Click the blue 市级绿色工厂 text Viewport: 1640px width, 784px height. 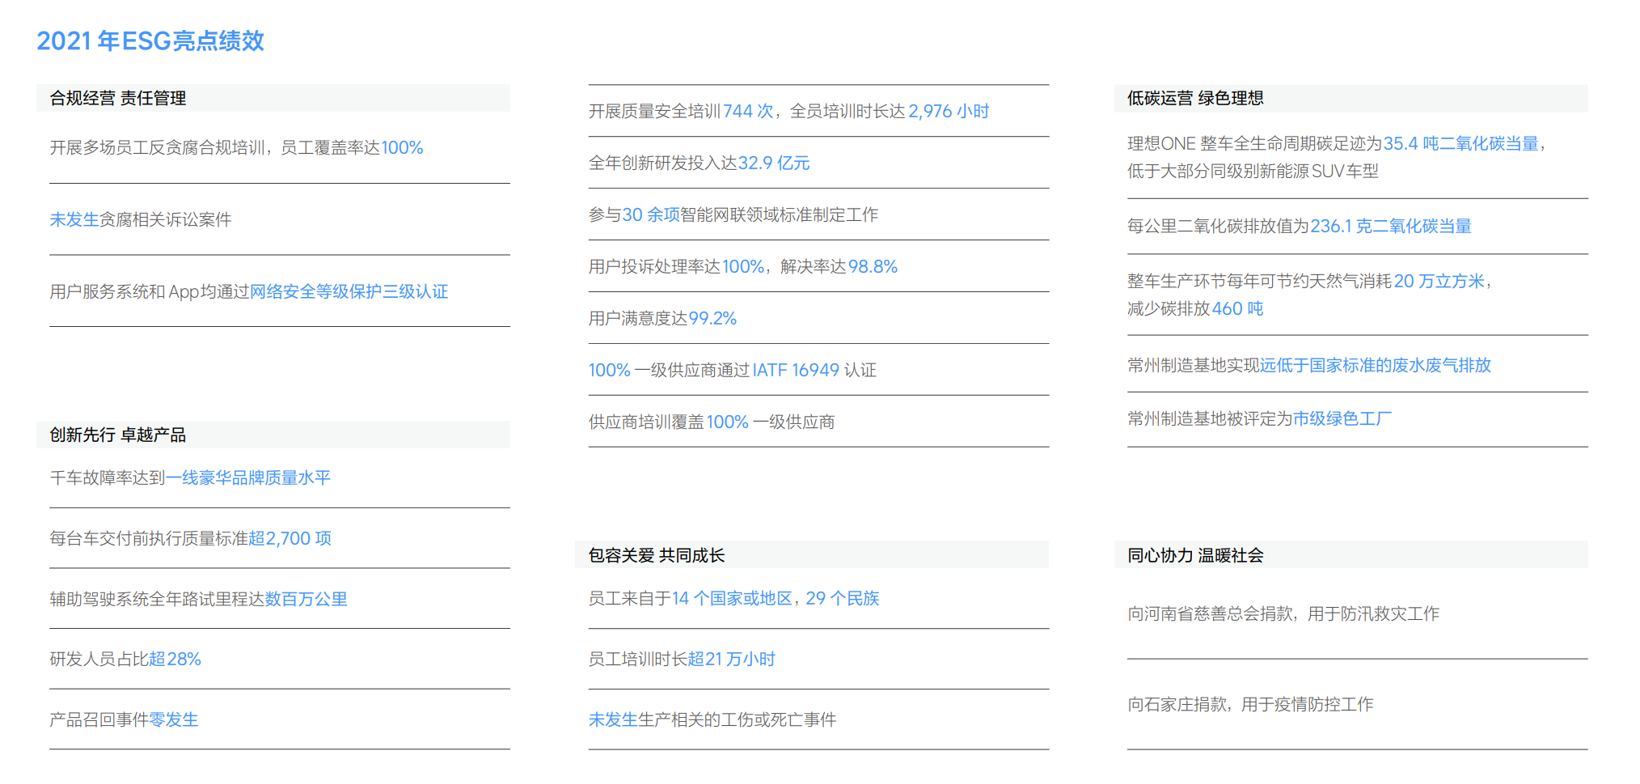tap(1342, 419)
